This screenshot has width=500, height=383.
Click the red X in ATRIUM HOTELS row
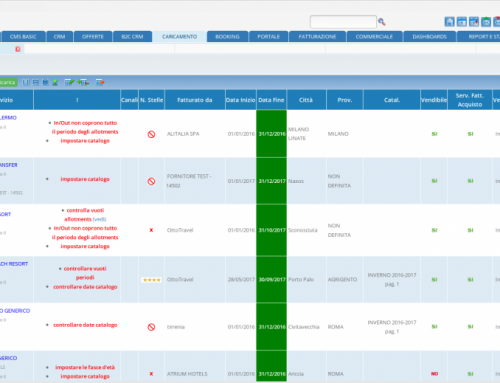[151, 374]
